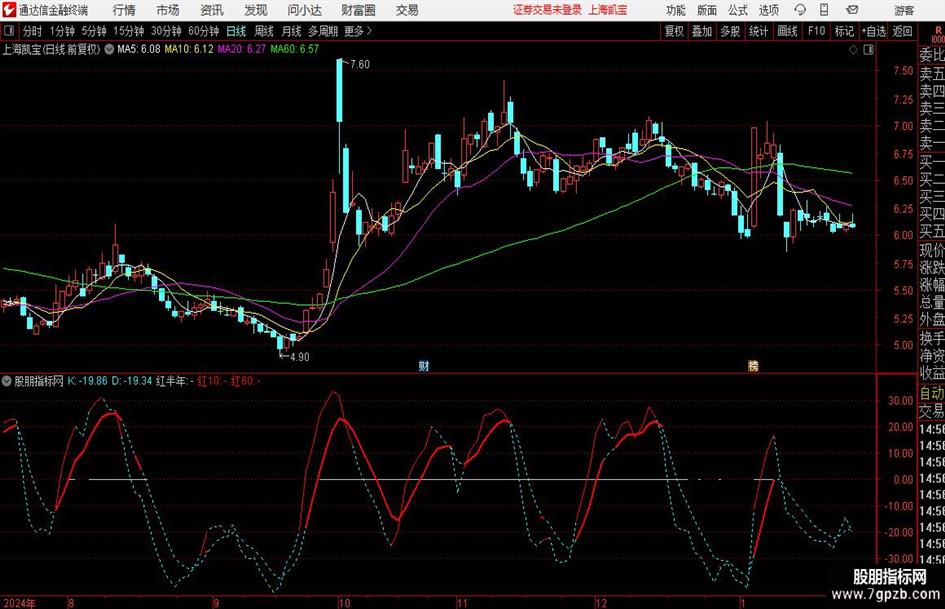Image resolution: width=945 pixels, height=609 pixels.
Task: Click the 画线 draw line button
Action: 787,31
